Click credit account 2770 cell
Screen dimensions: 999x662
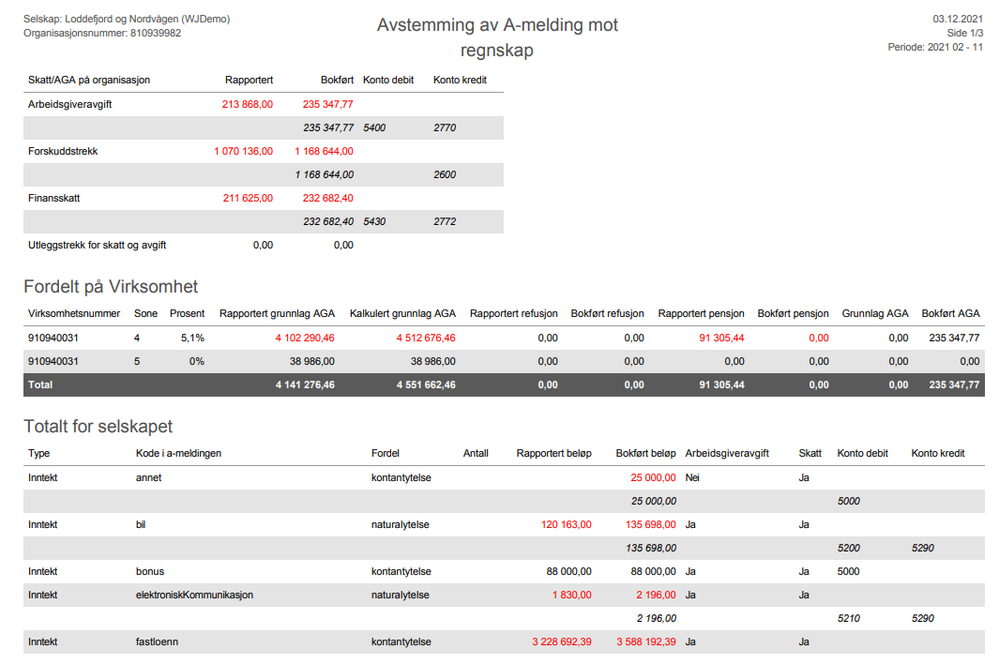[445, 128]
